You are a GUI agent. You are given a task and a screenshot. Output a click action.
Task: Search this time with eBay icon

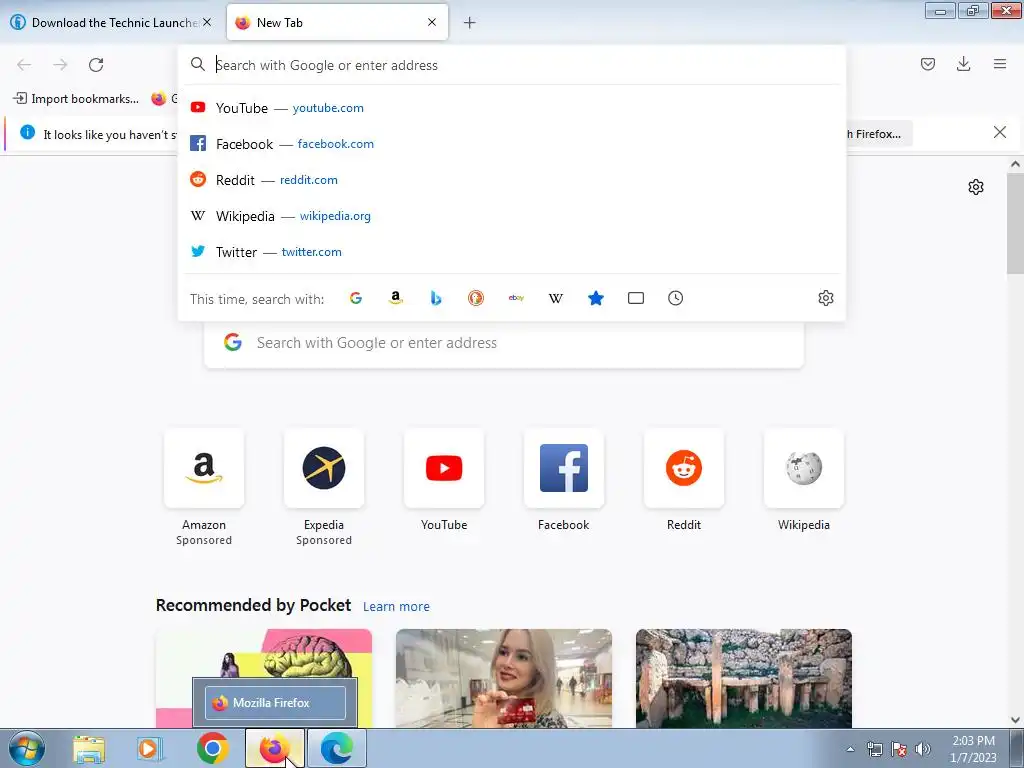[x=516, y=298]
